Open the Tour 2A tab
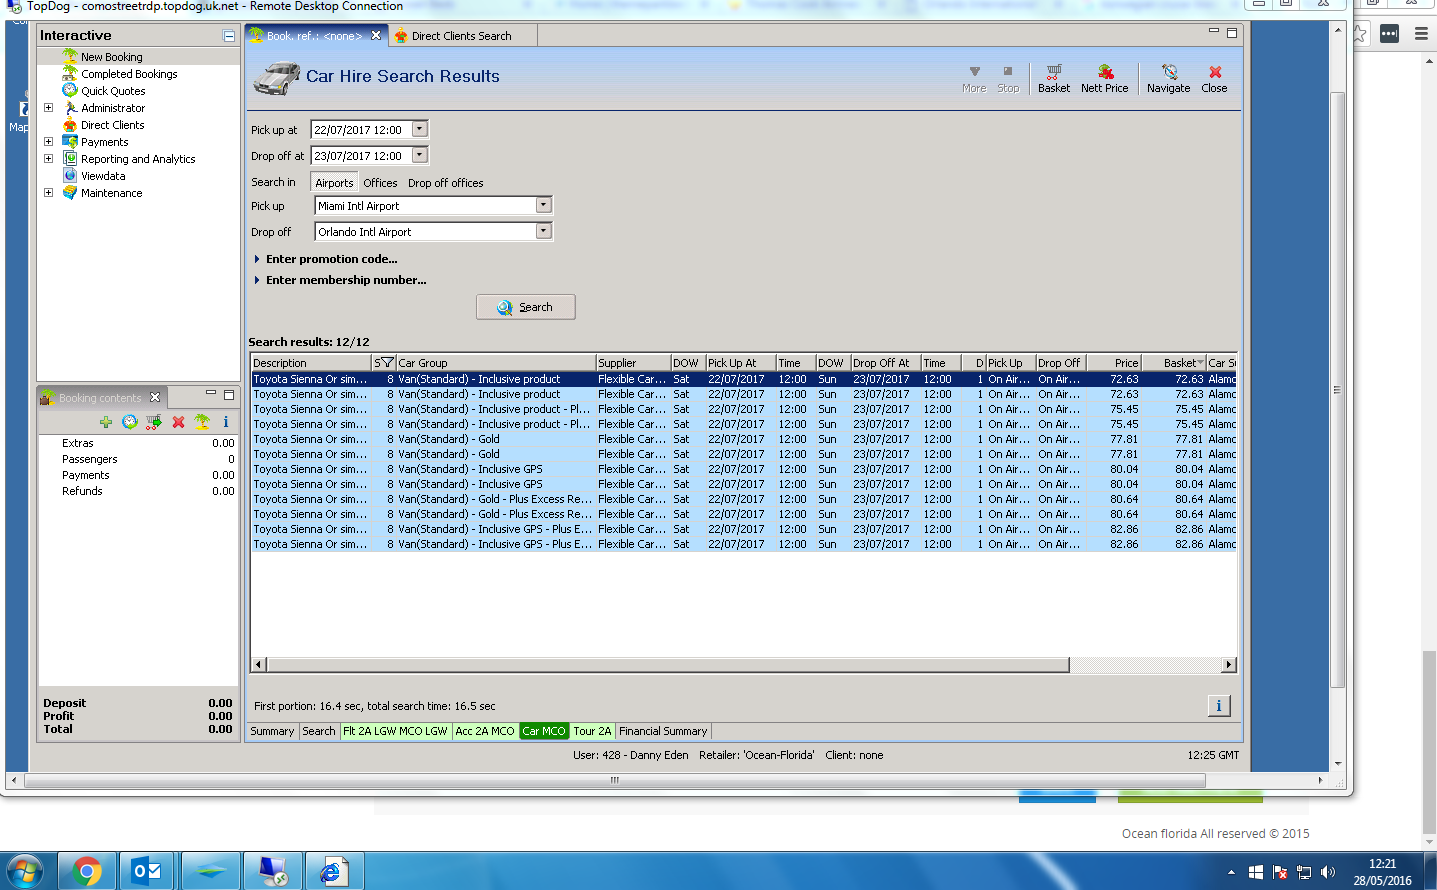1437x890 pixels. click(592, 731)
